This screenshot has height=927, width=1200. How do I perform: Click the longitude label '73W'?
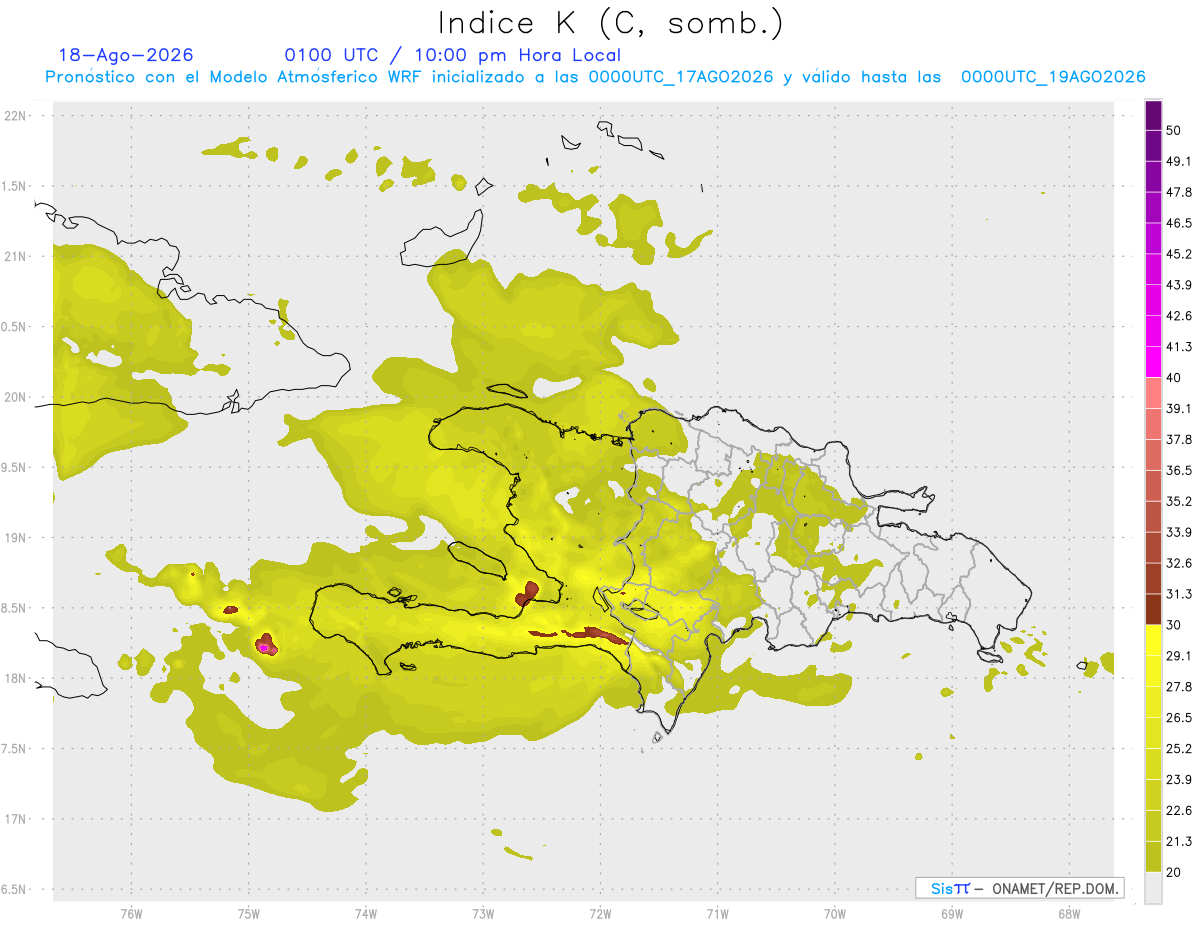coord(483,913)
